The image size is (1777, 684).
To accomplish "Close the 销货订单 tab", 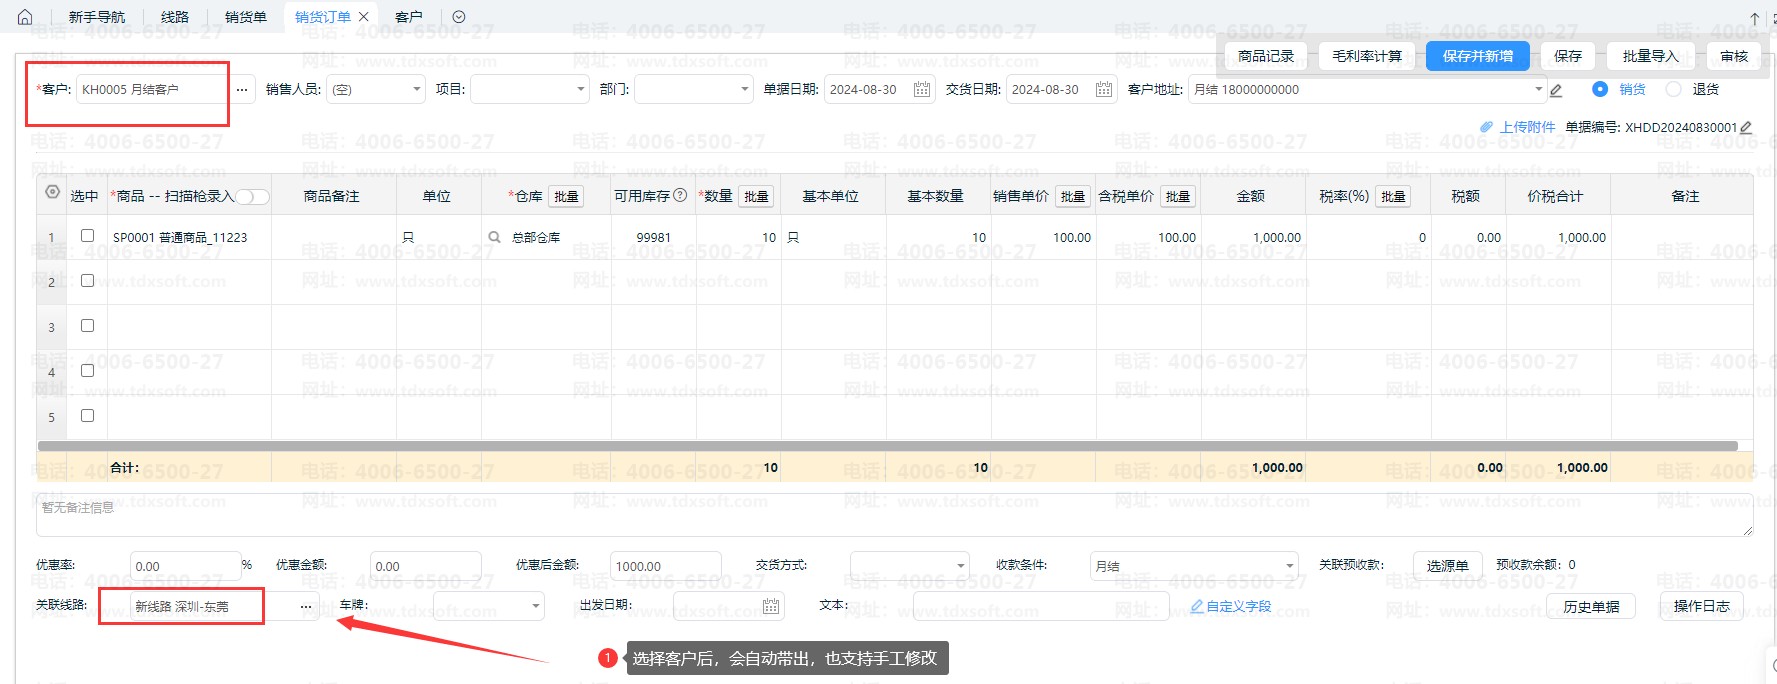I will click(x=364, y=17).
